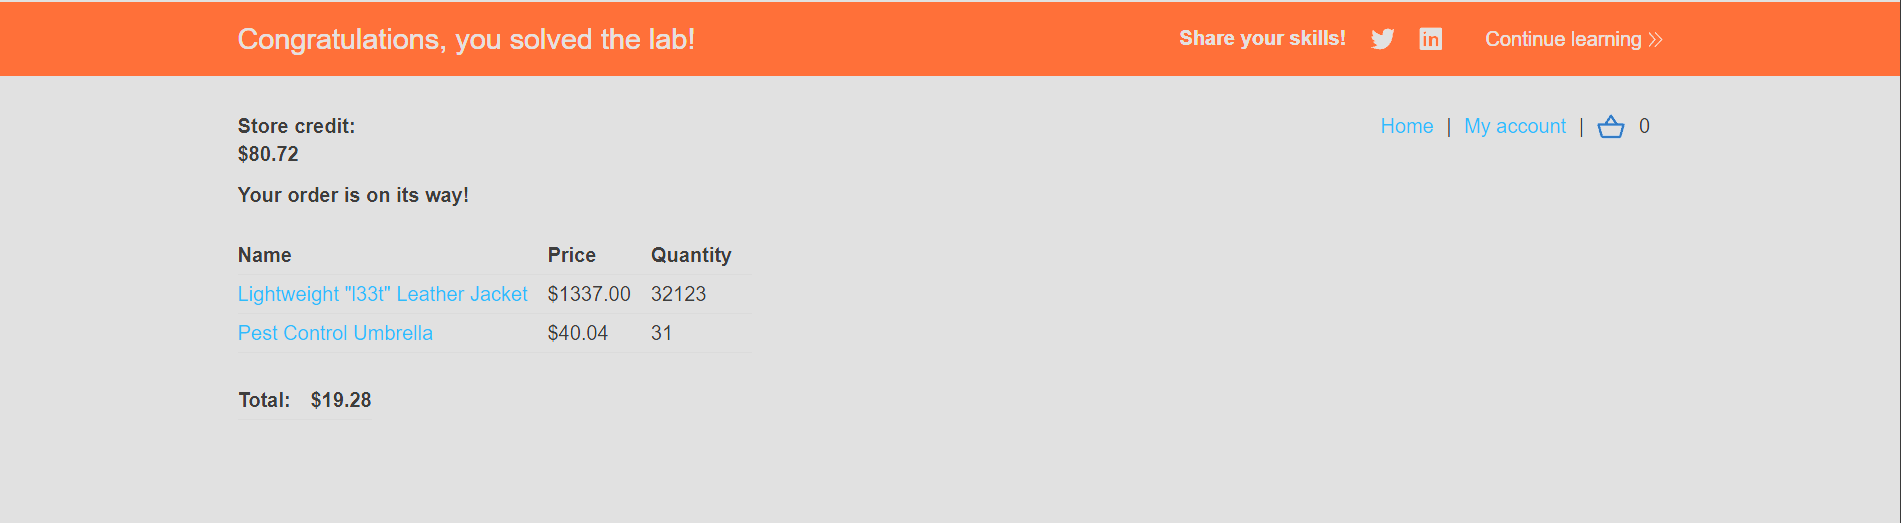Open the shopping basket icon
The width and height of the screenshot is (1901, 523).
(1611, 127)
